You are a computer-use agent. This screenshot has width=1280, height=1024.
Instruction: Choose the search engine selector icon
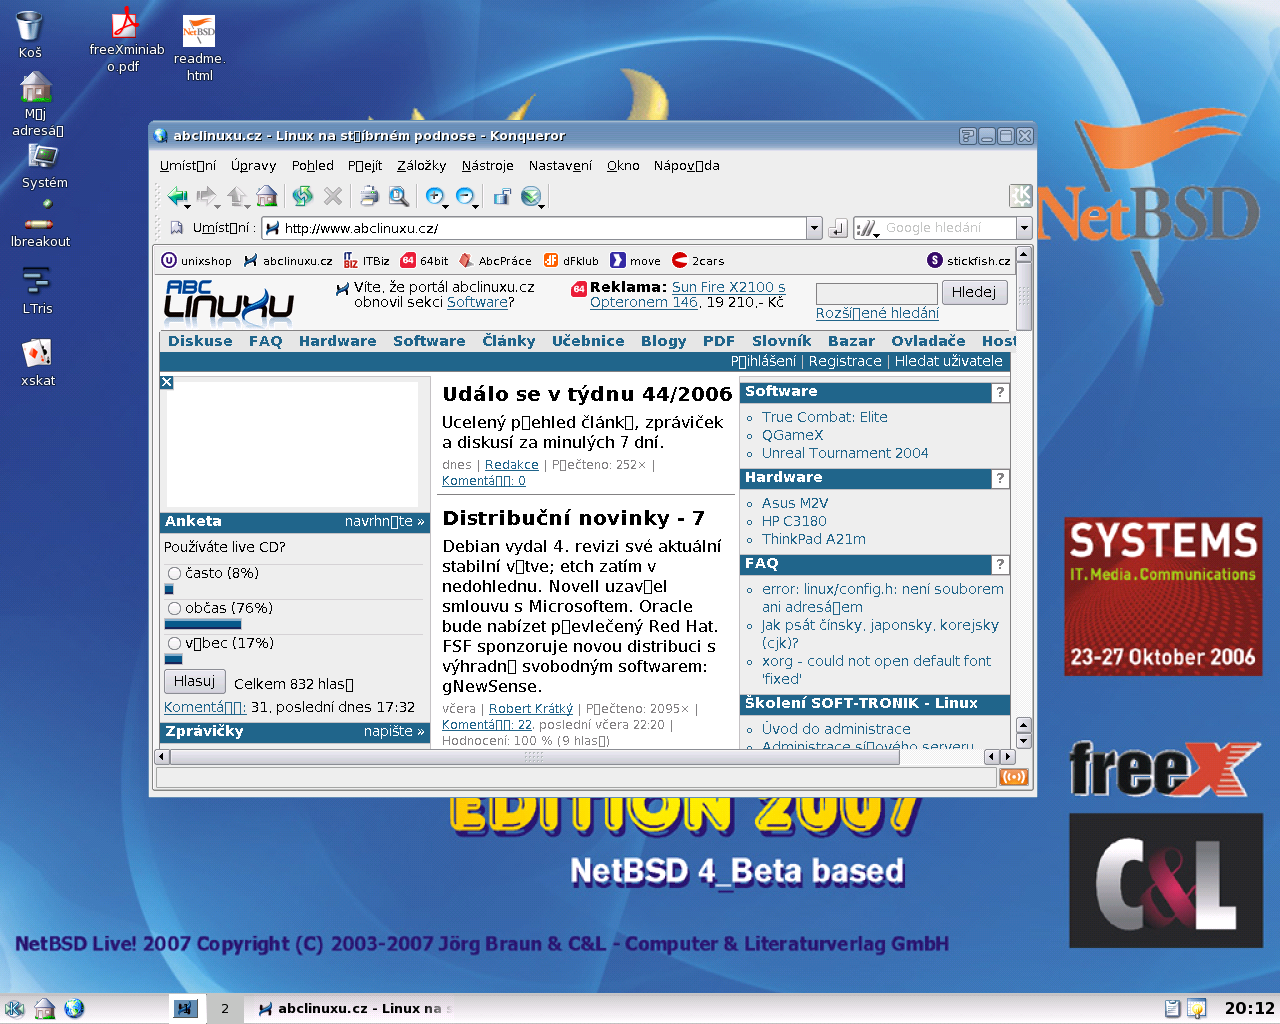click(868, 228)
